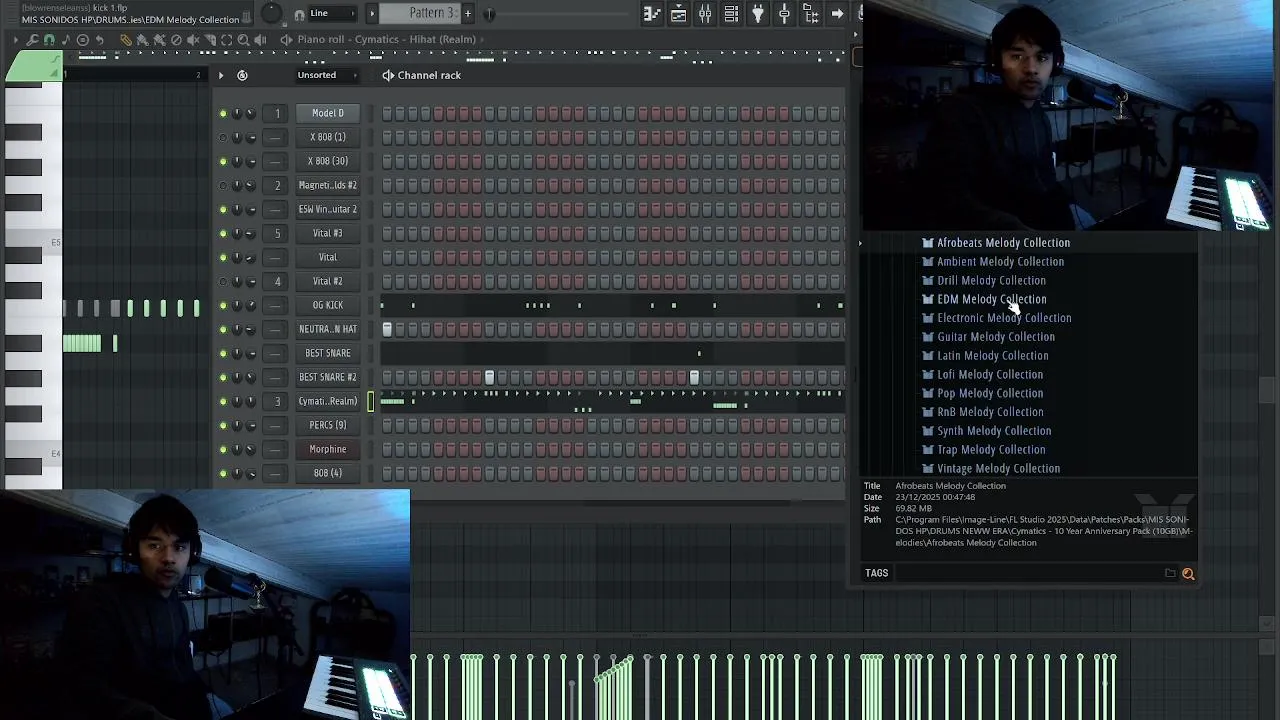This screenshot has width=1280, height=720.
Task: Mute the OG KICK channel LED
Action: pyautogui.click(x=223, y=305)
